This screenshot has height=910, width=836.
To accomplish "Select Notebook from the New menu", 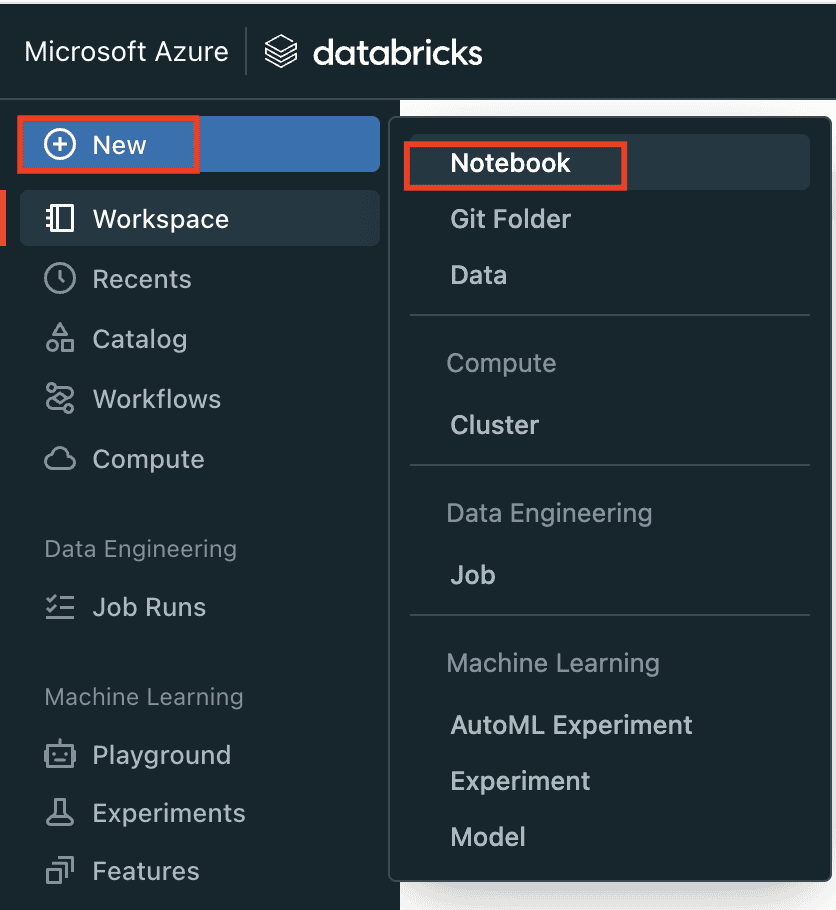I will coord(510,163).
